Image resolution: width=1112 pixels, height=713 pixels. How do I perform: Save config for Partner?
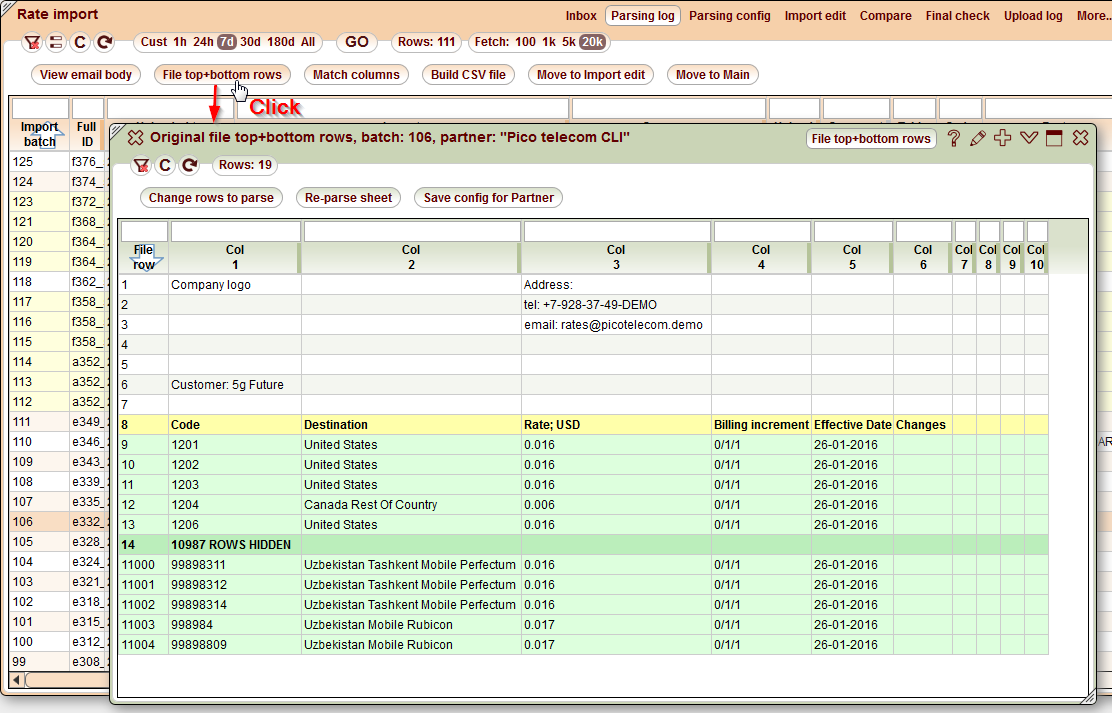(x=488, y=197)
